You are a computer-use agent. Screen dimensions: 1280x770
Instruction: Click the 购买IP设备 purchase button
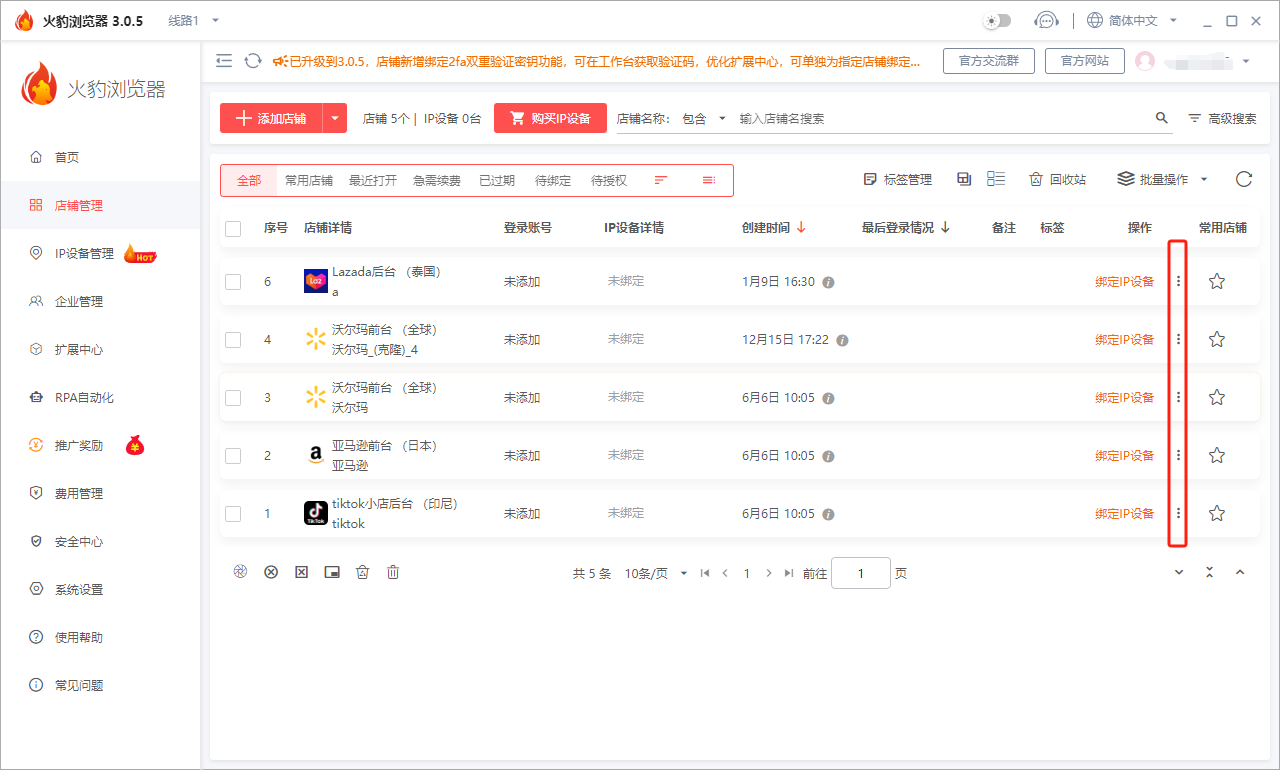[550, 117]
